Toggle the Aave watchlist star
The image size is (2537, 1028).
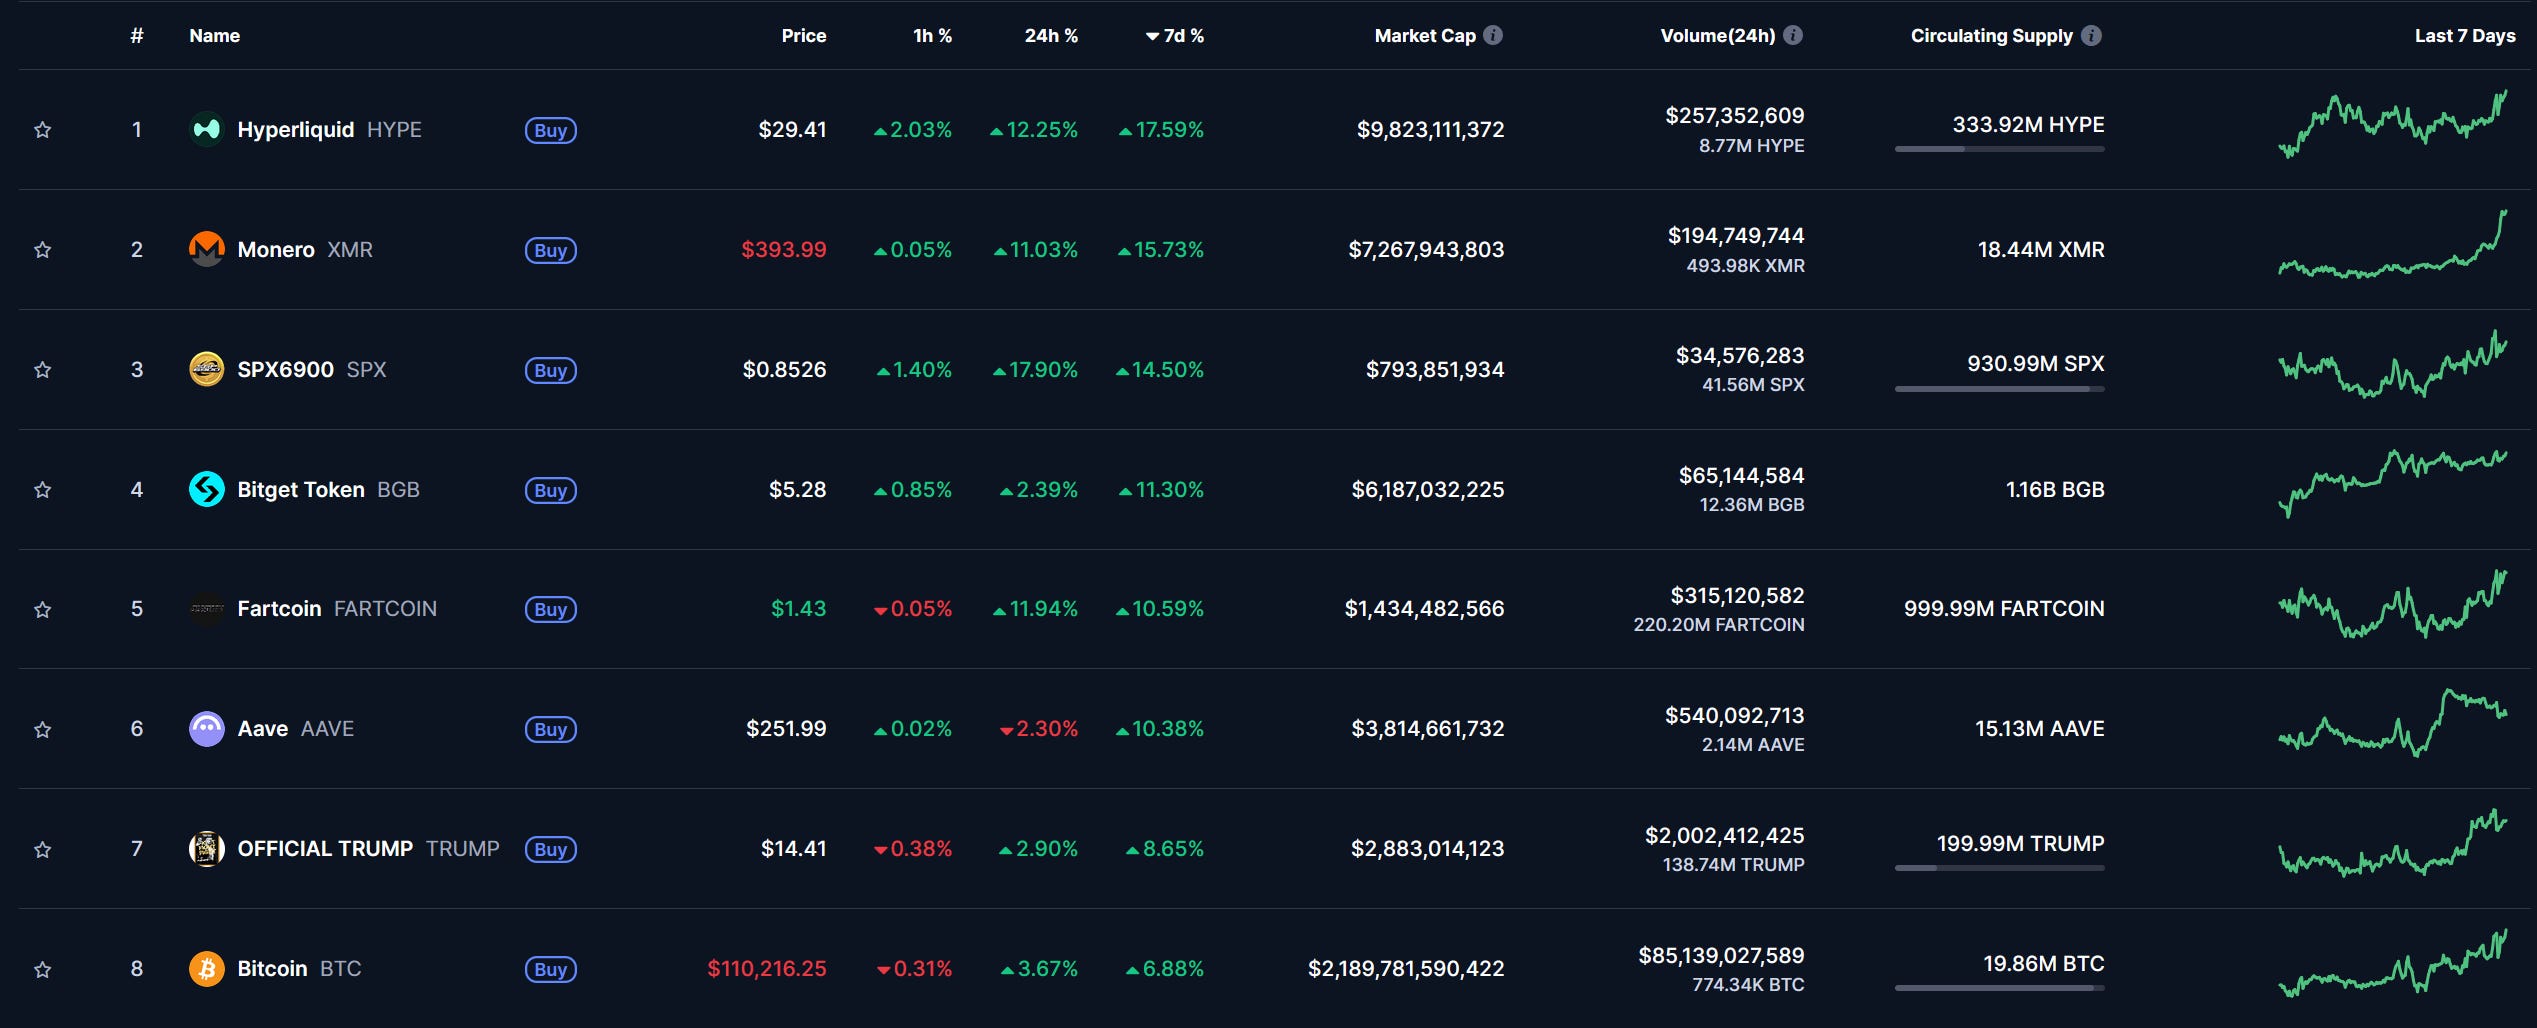pos(42,729)
